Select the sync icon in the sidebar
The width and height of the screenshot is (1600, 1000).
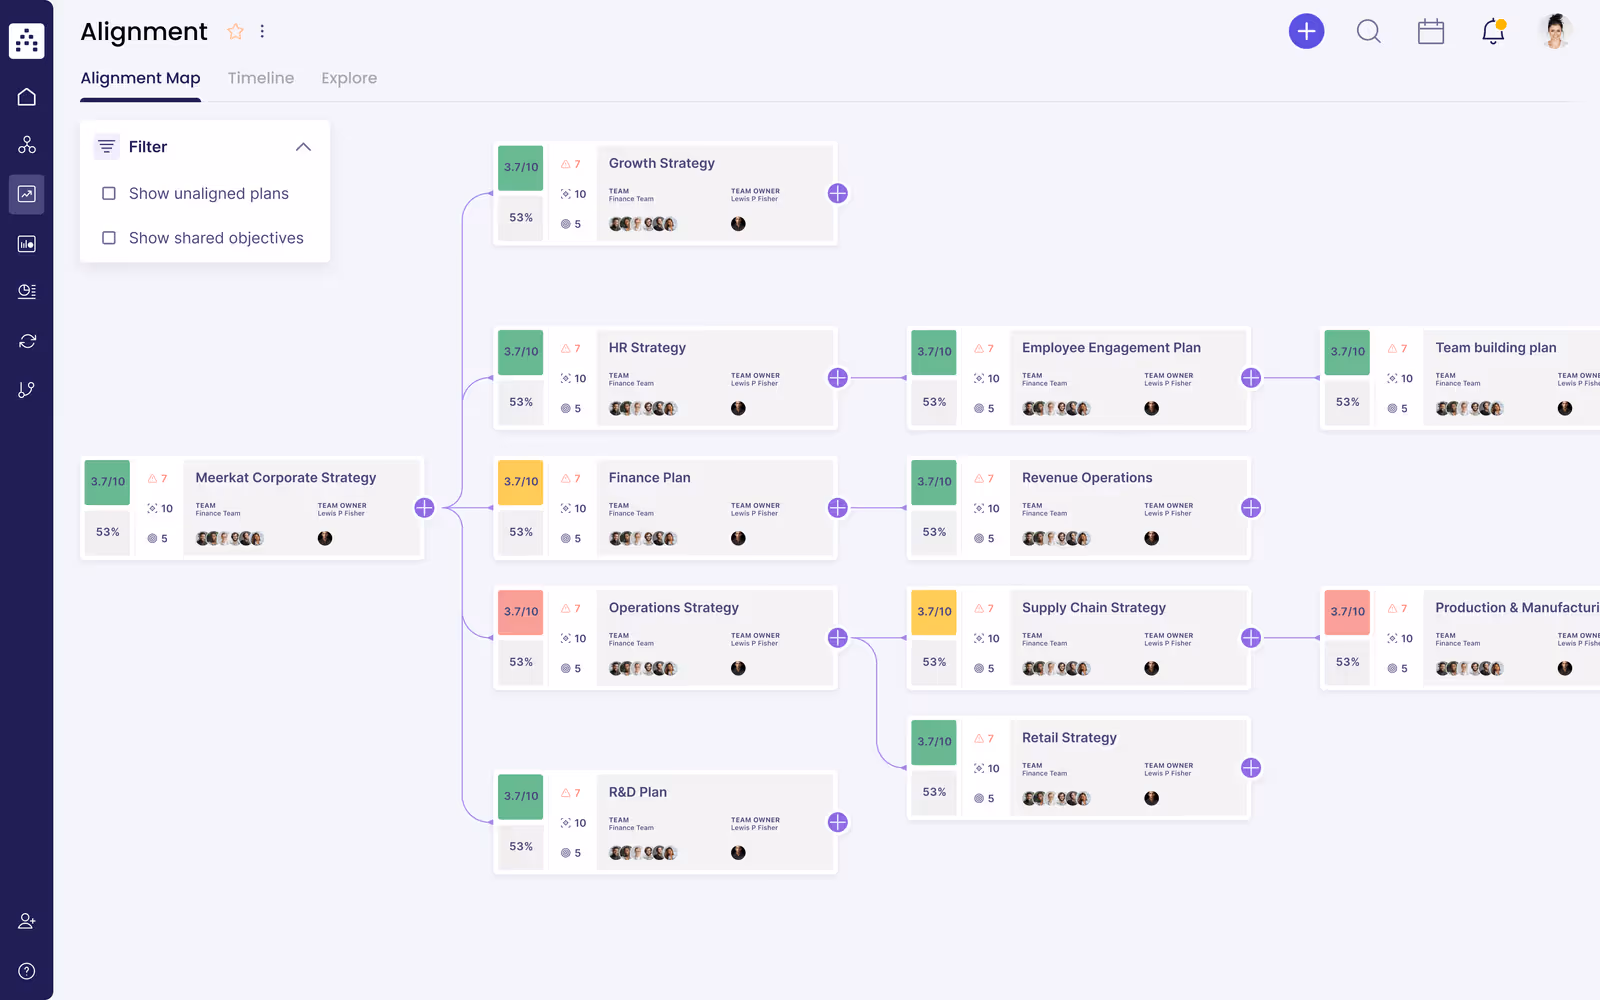click(27, 341)
